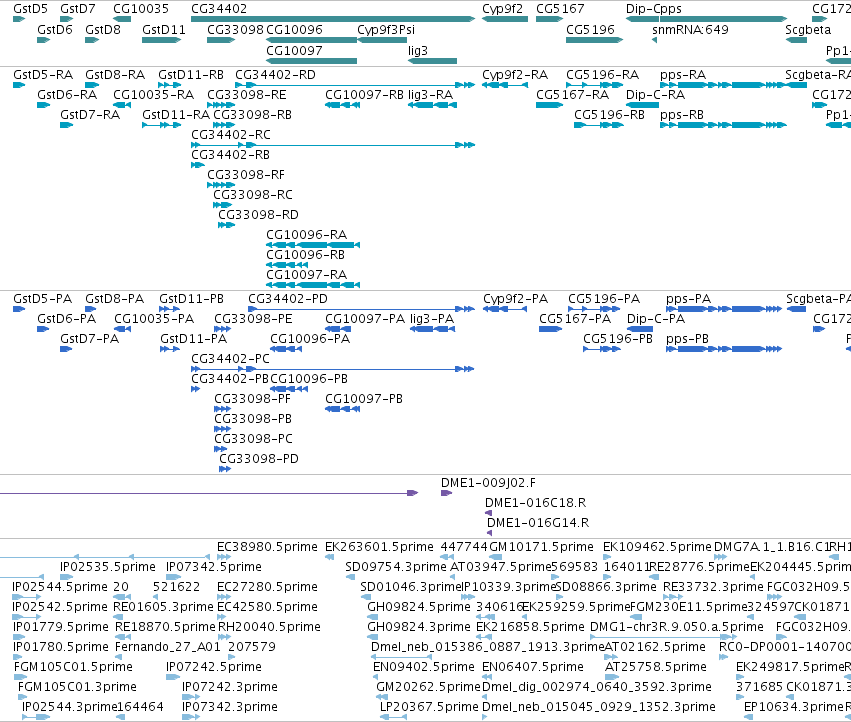Click the CG5167 gene feature
The height and width of the screenshot is (722, 851).
pos(549,19)
